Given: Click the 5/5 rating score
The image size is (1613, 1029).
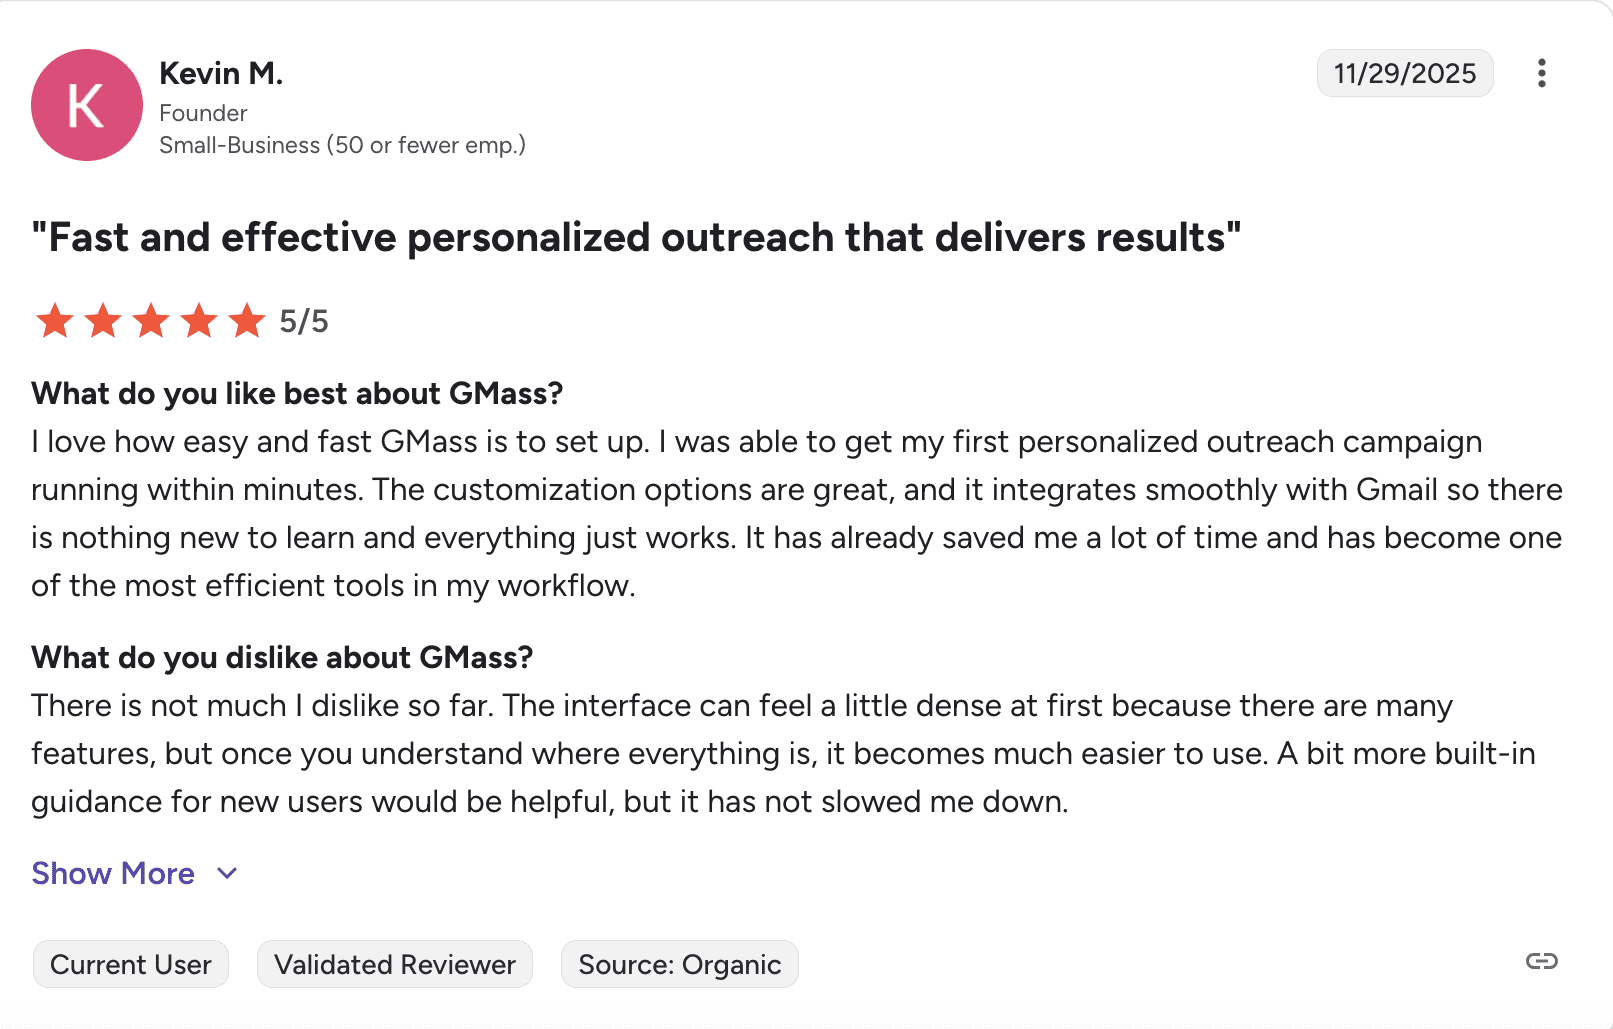Looking at the screenshot, I should pyautogui.click(x=304, y=322).
